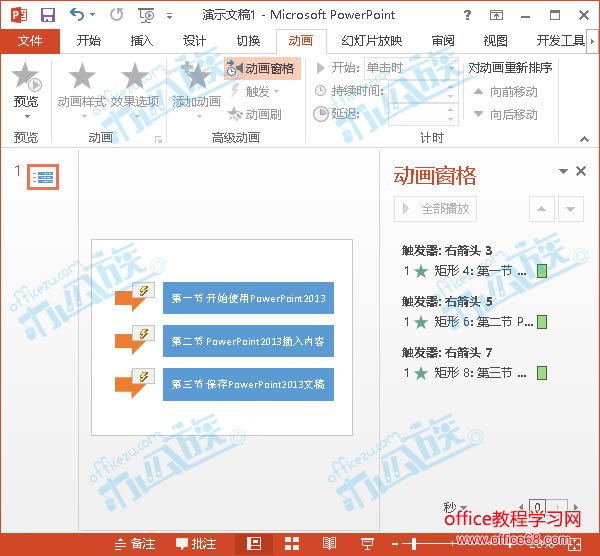Click the Save icon in the quick access toolbar
600x556 pixels.
point(48,15)
